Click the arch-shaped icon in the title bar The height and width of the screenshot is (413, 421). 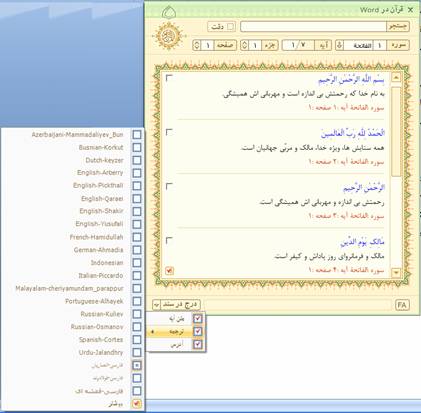169,12
